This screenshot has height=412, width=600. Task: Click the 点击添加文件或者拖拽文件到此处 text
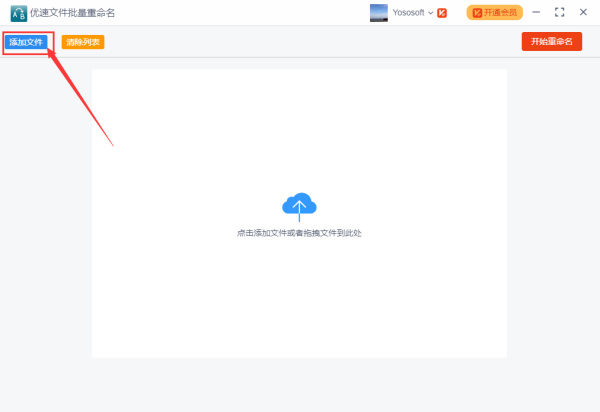pyautogui.click(x=299, y=233)
